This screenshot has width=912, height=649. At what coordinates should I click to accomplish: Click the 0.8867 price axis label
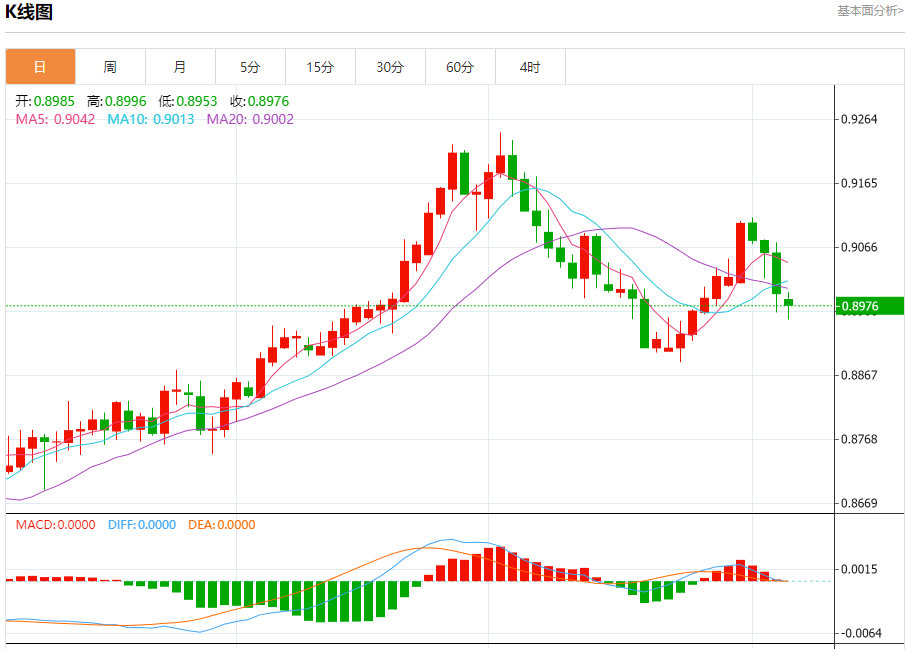(859, 375)
